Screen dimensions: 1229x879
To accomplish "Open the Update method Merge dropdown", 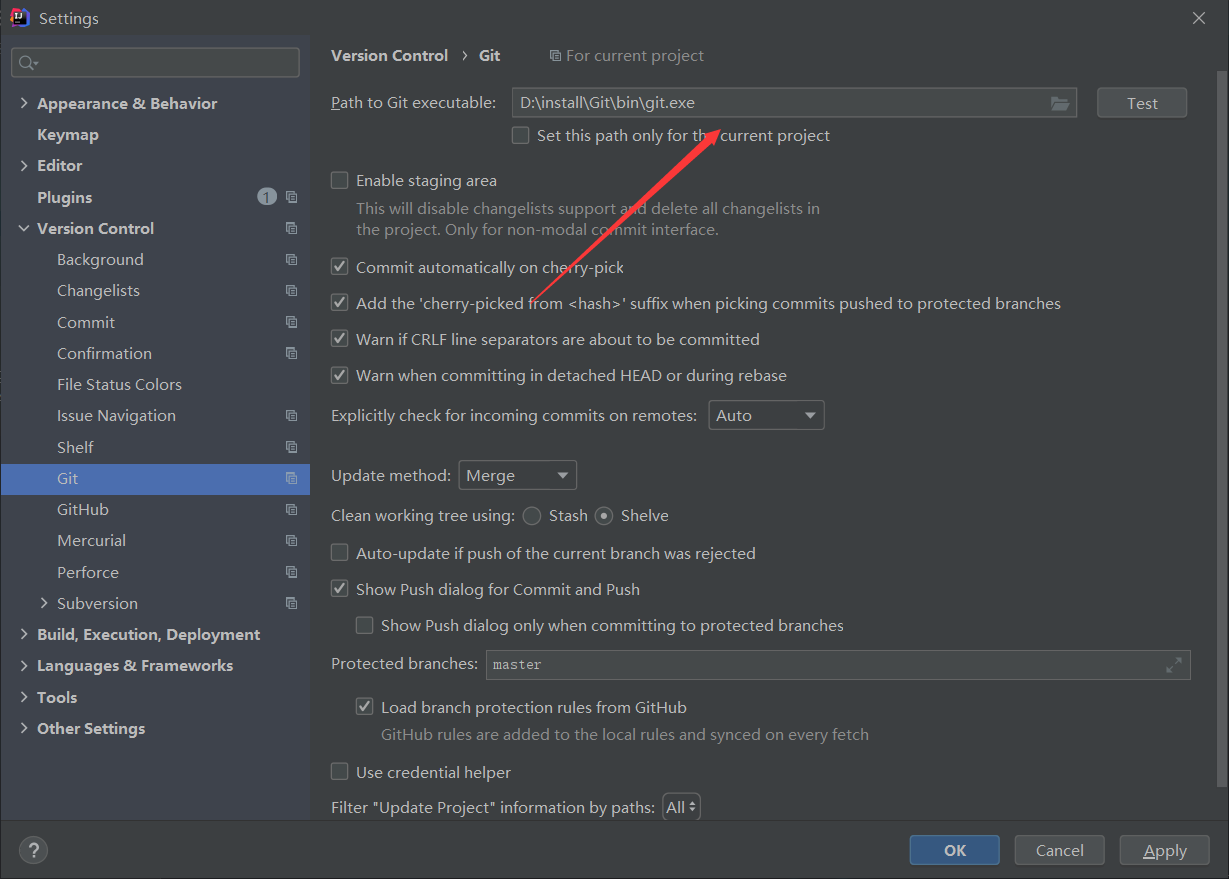I will tap(518, 475).
